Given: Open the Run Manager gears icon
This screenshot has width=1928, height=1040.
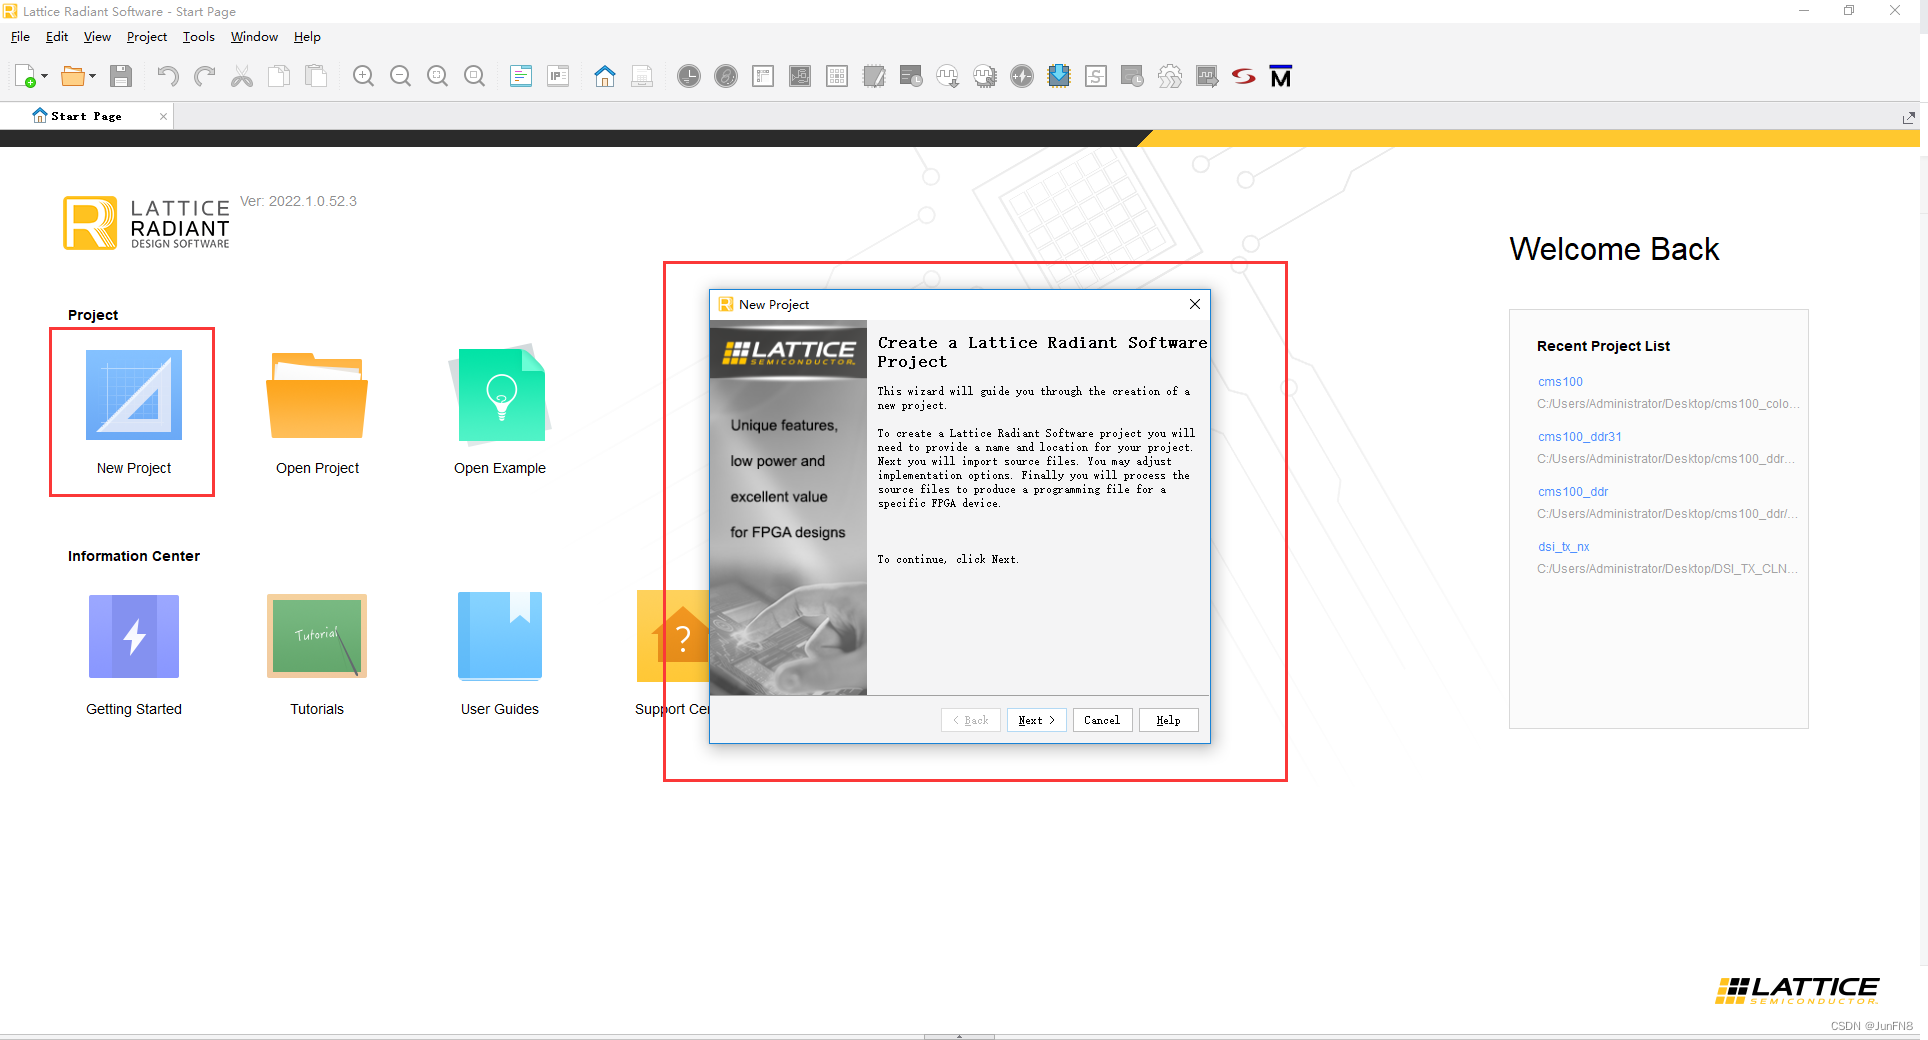Looking at the screenshot, I should point(1170,76).
